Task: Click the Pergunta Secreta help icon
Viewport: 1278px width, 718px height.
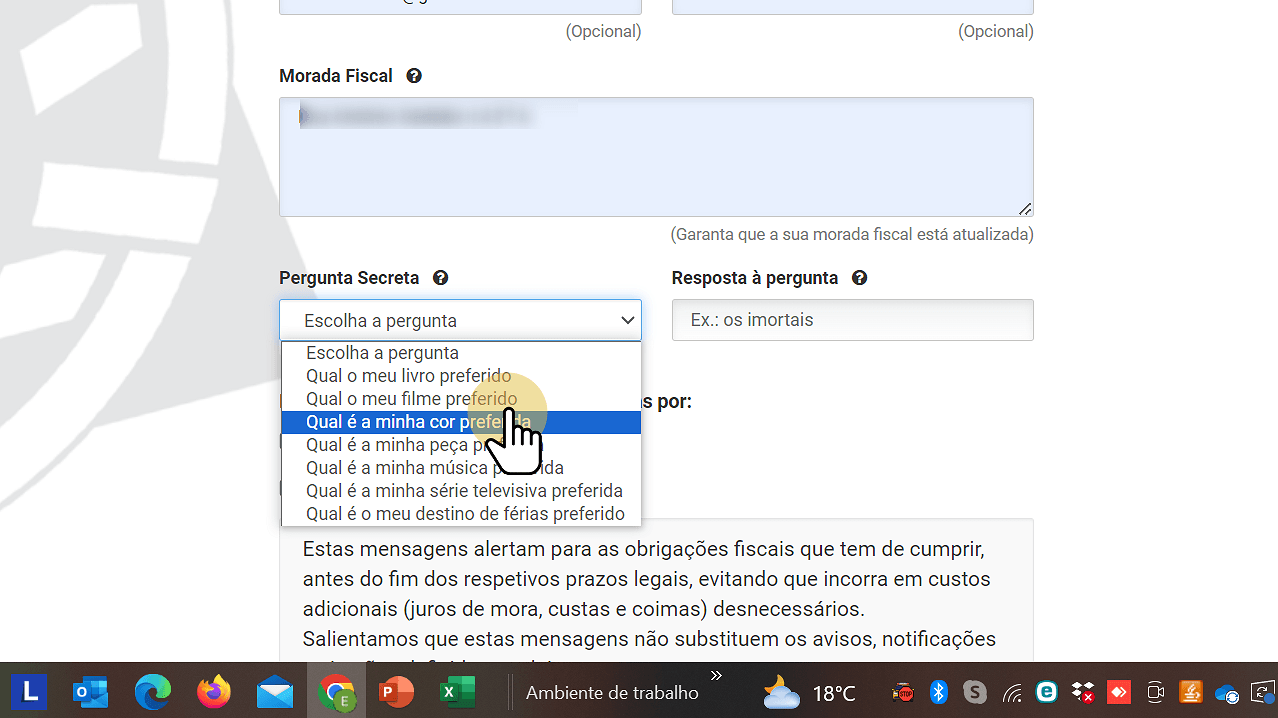Action: pos(440,278)
